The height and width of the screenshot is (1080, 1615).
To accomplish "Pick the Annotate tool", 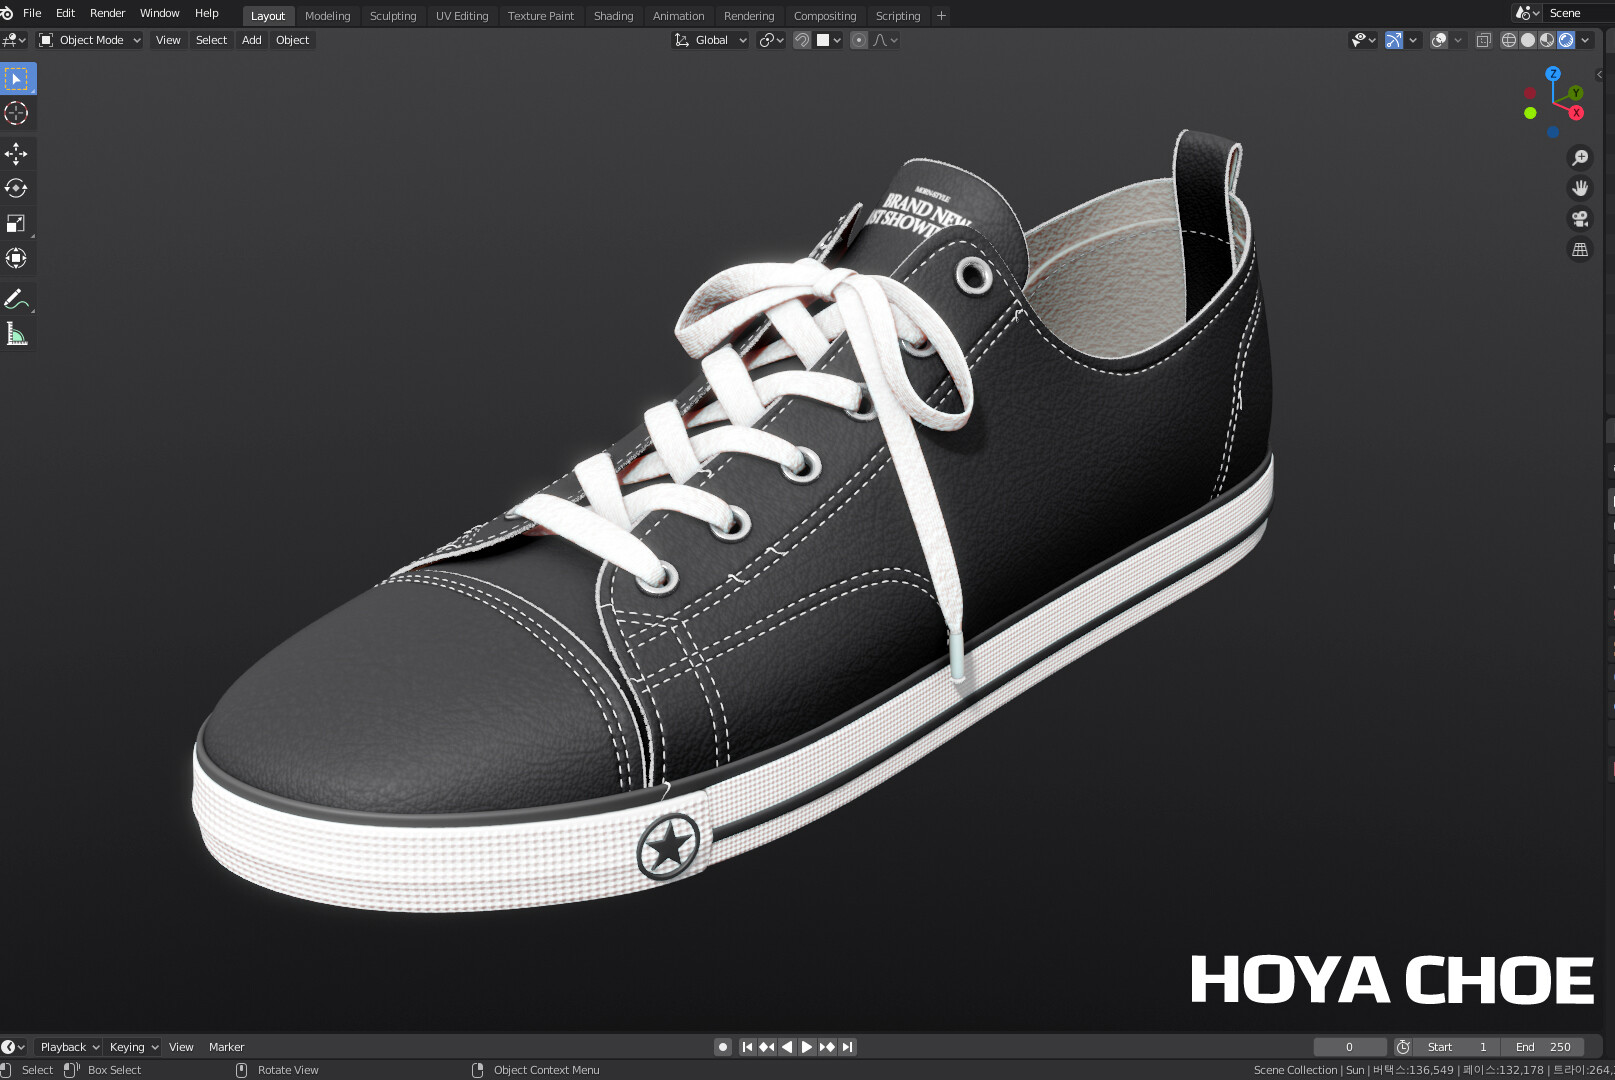I will (16, 298).
